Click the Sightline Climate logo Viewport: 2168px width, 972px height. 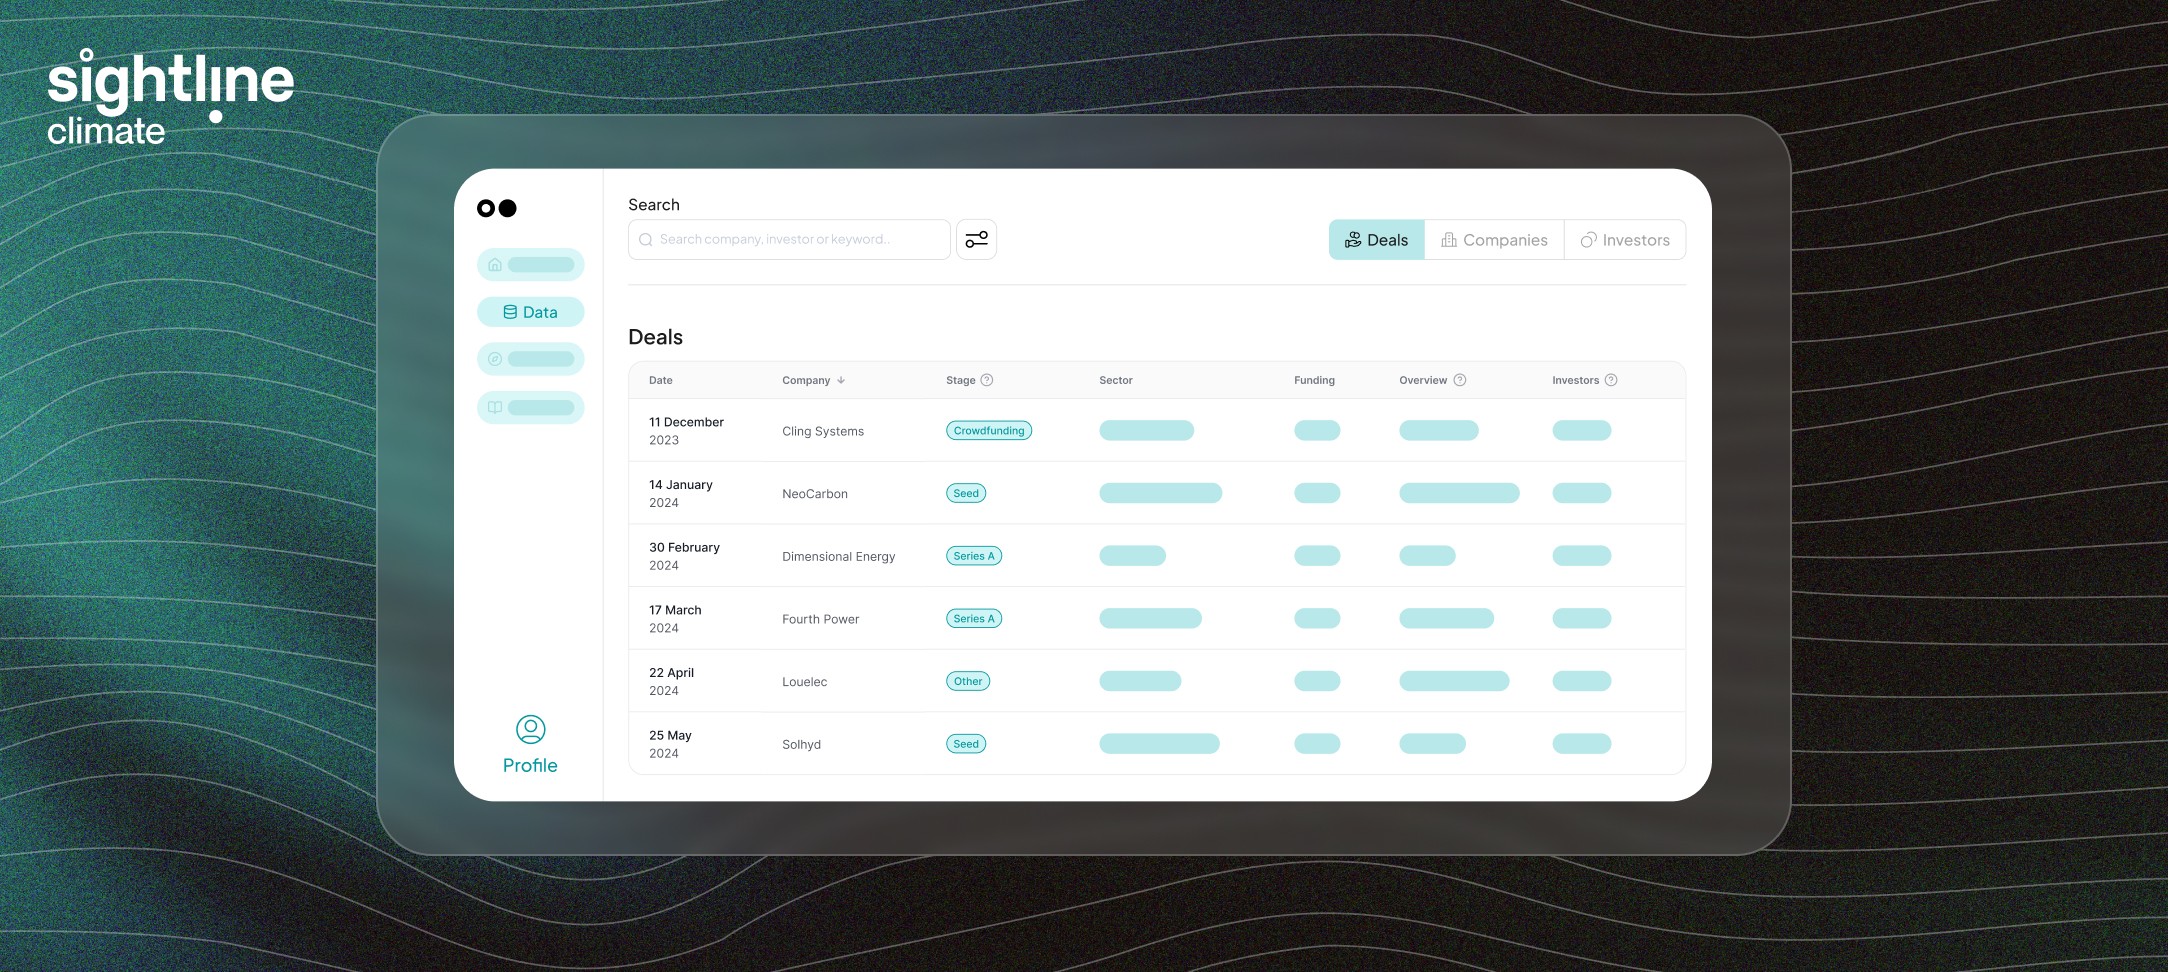pos(170,98)
